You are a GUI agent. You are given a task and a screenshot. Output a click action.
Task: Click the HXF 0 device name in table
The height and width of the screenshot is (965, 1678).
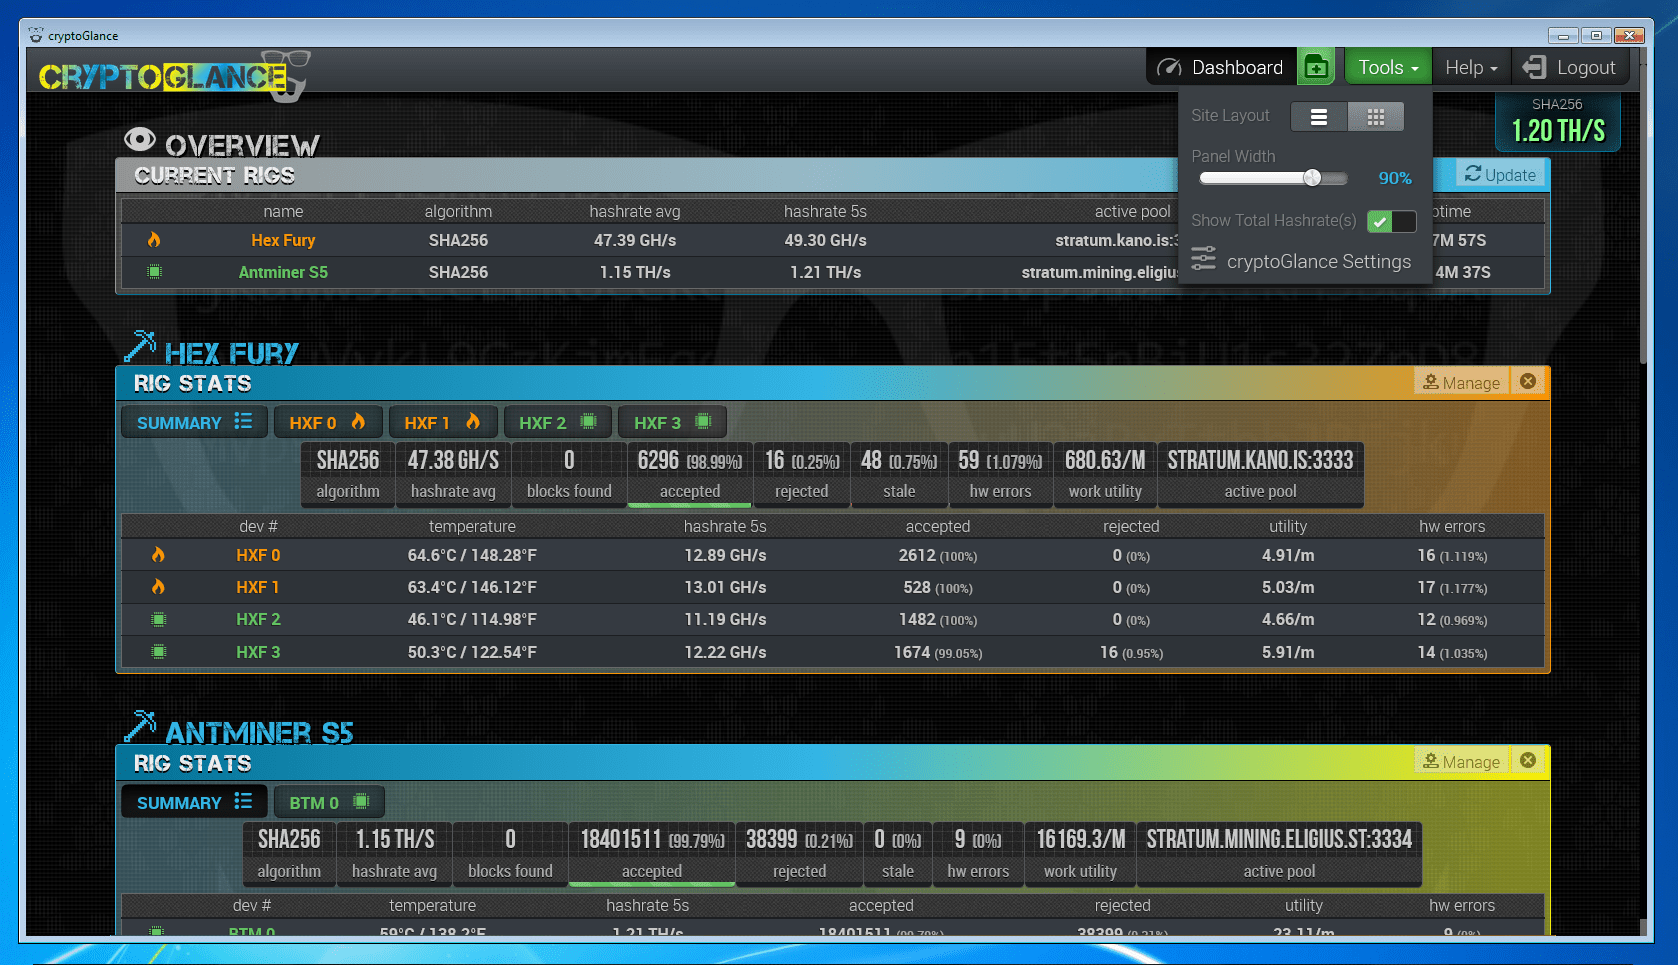tap(258, 555)
